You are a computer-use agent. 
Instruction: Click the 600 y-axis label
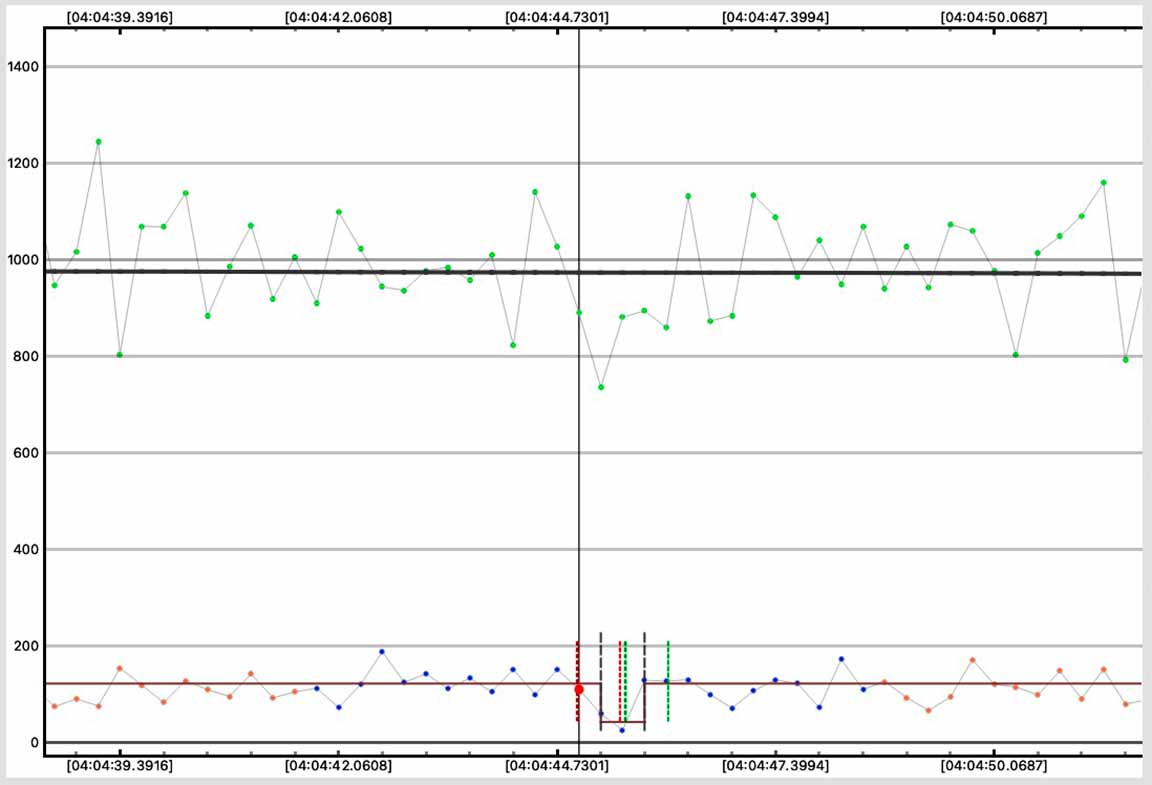click(x=24, y=453)
